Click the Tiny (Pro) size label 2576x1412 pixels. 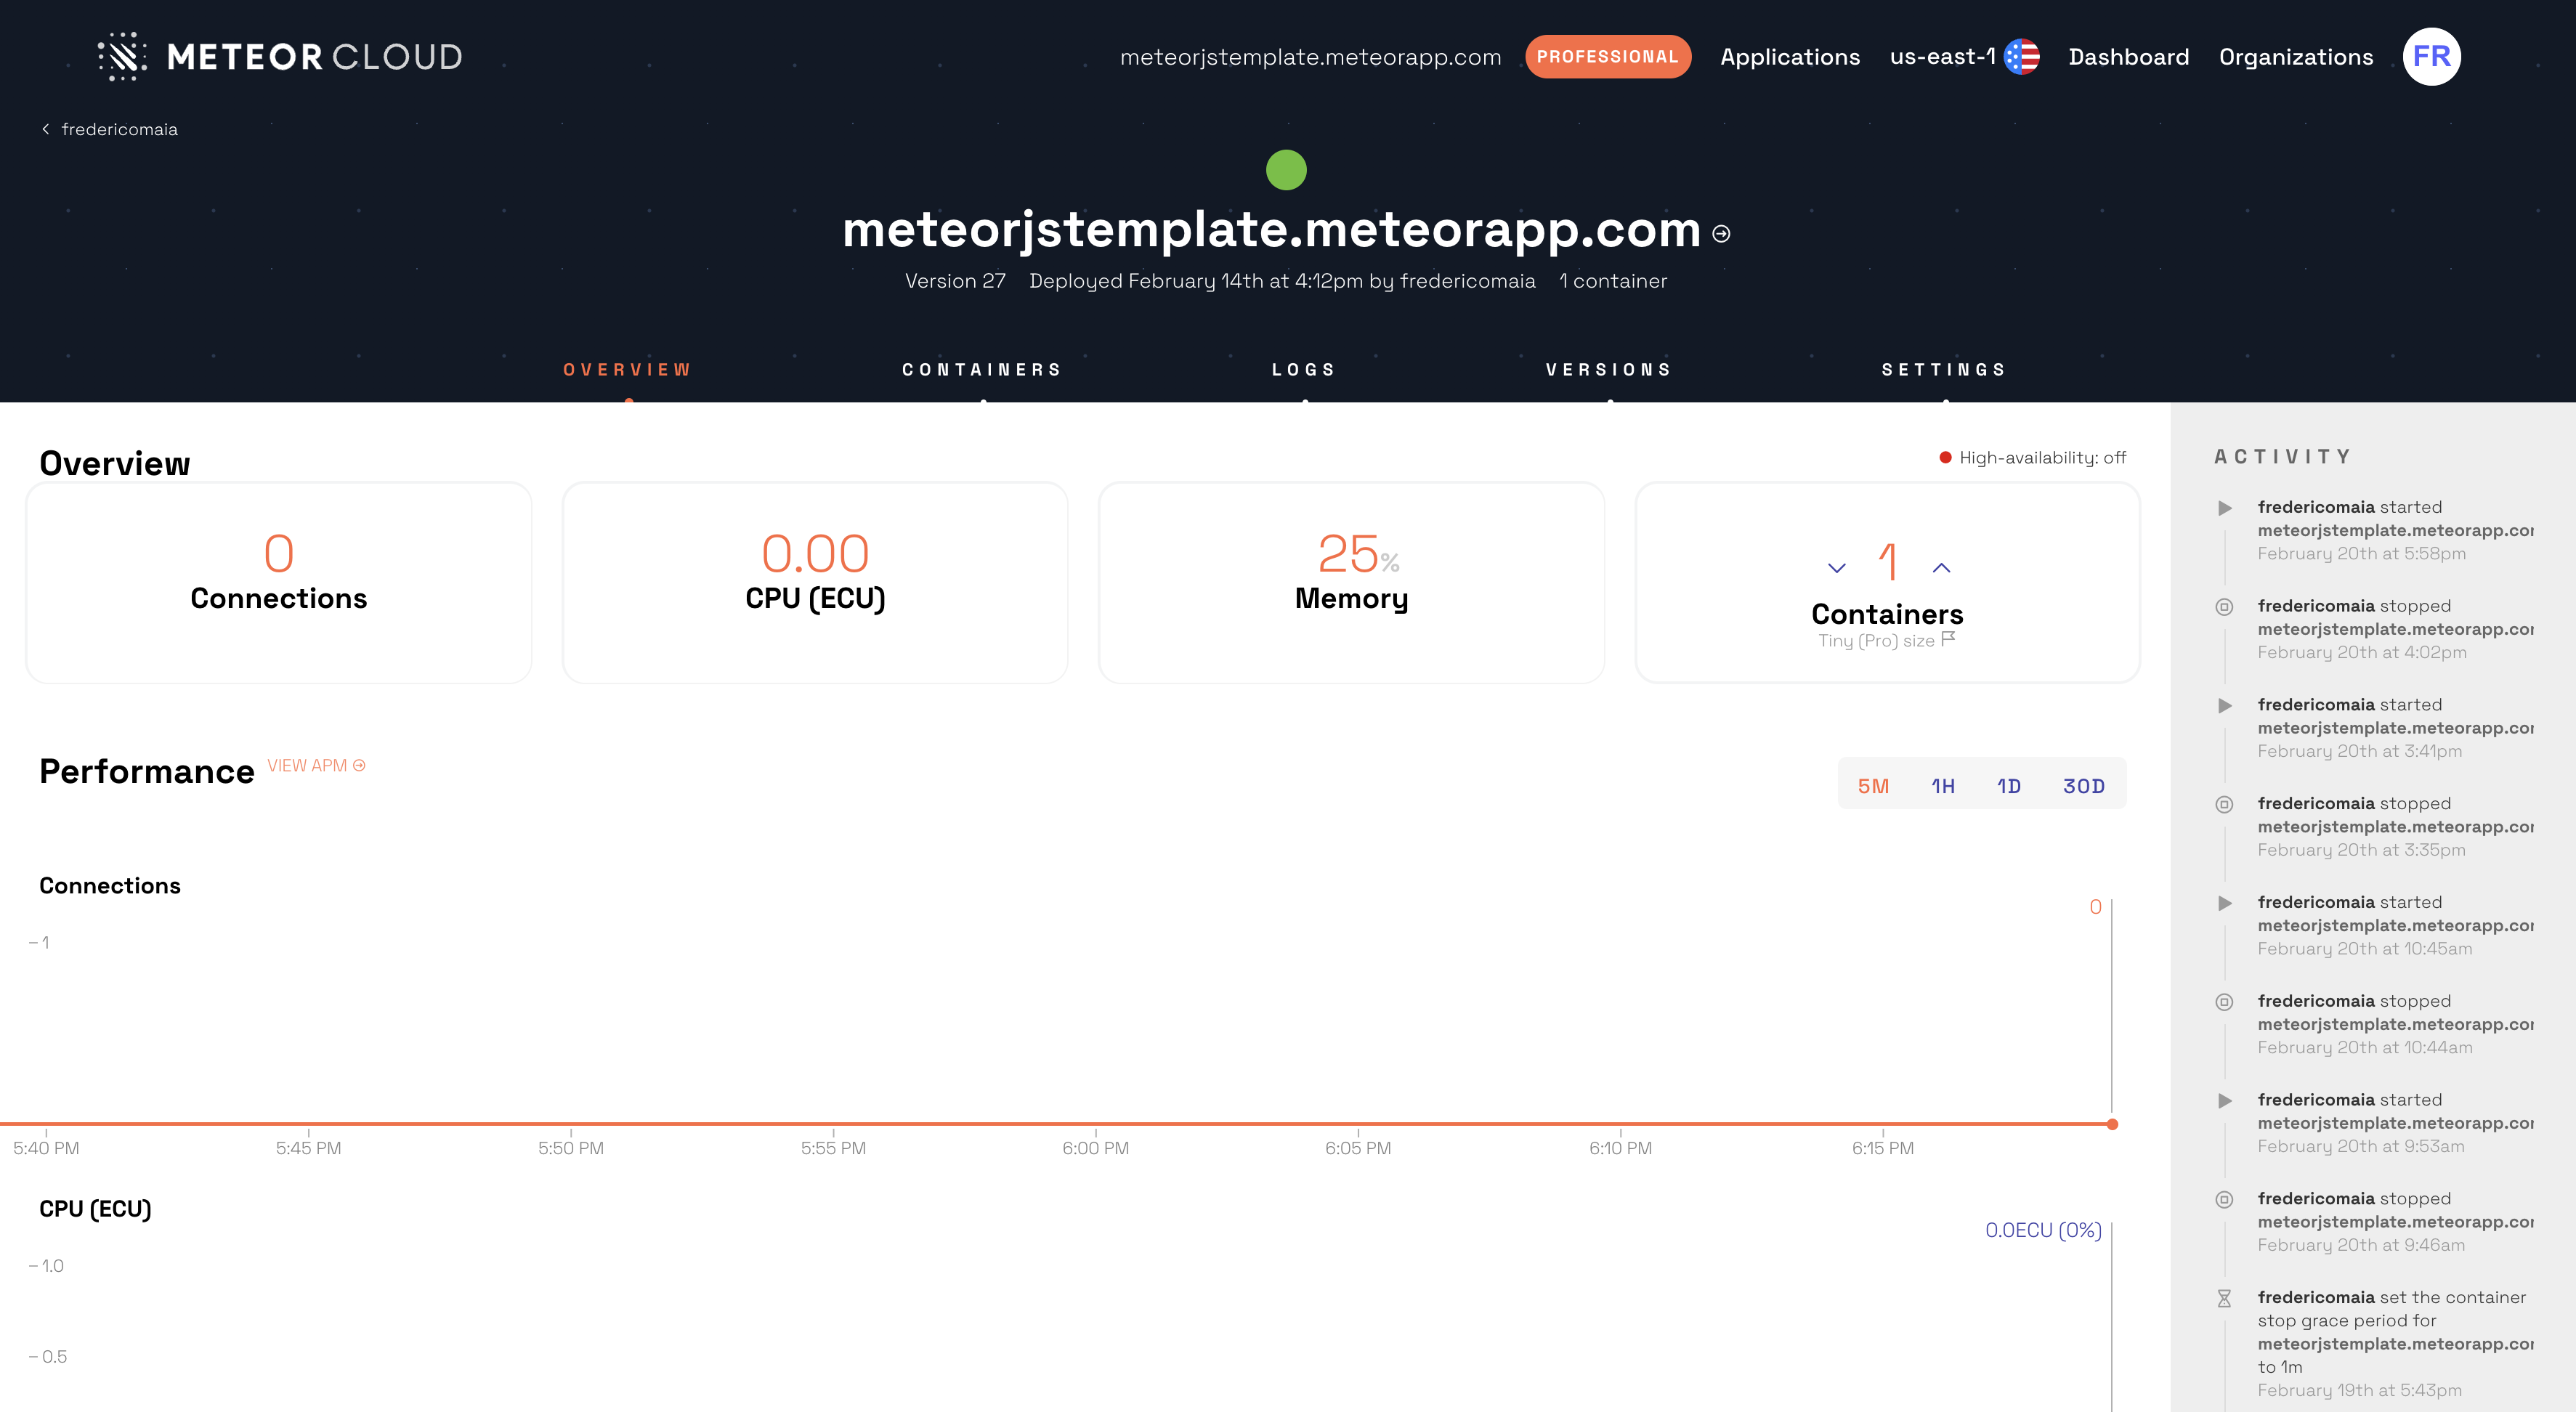[x=1876, y=641]
